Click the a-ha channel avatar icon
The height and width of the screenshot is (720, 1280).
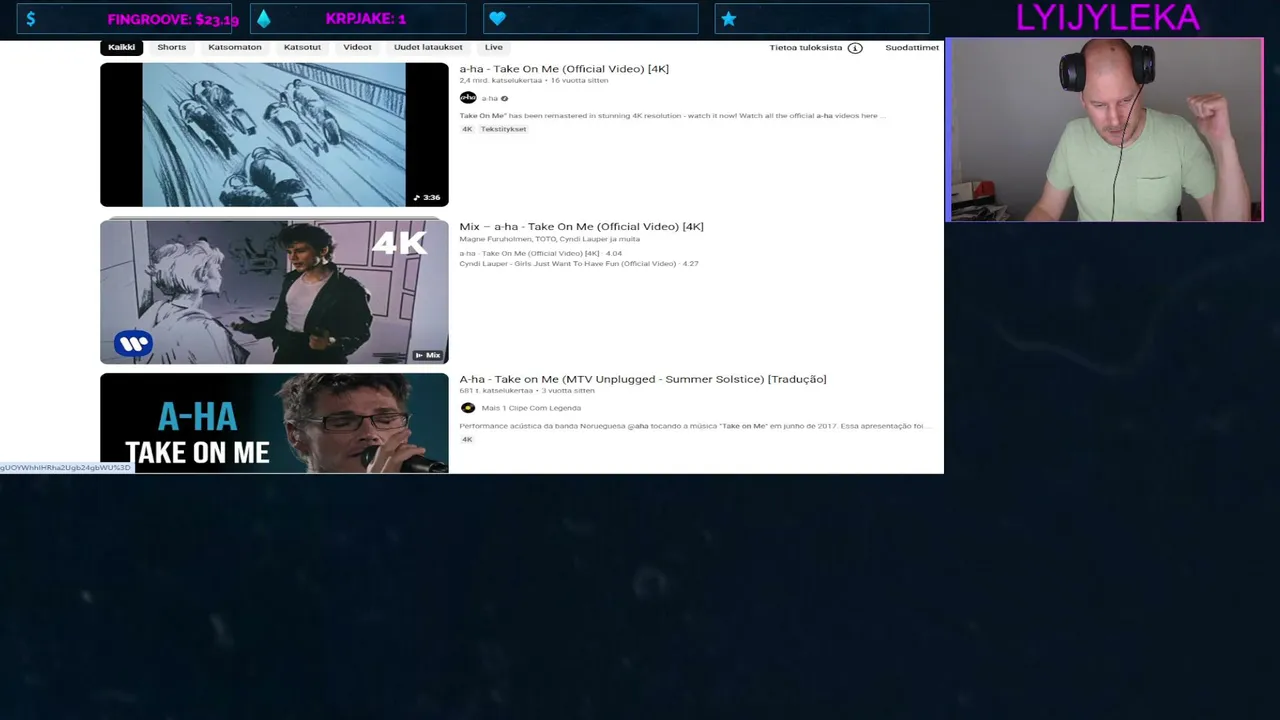click(x=468, y=98)
